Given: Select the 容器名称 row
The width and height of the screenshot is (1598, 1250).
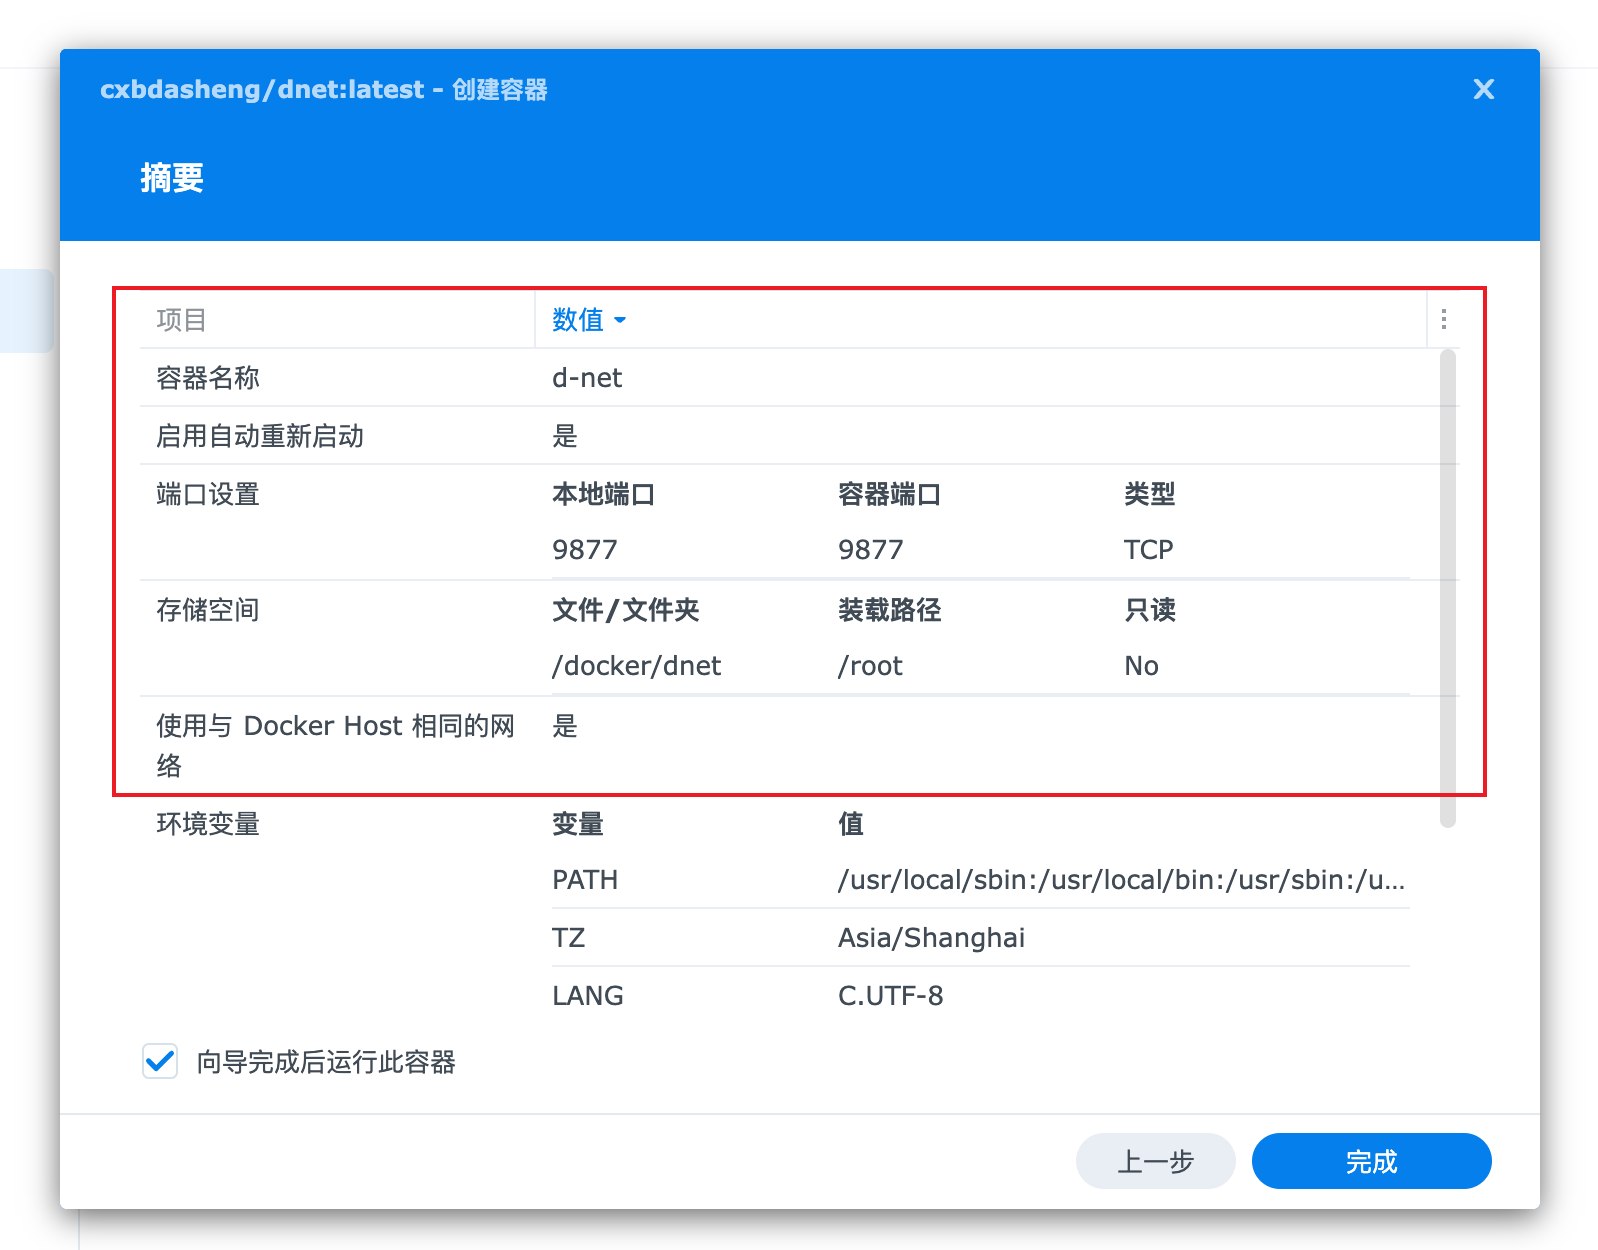Looking at the screenshot, I should tap(208, 378).
